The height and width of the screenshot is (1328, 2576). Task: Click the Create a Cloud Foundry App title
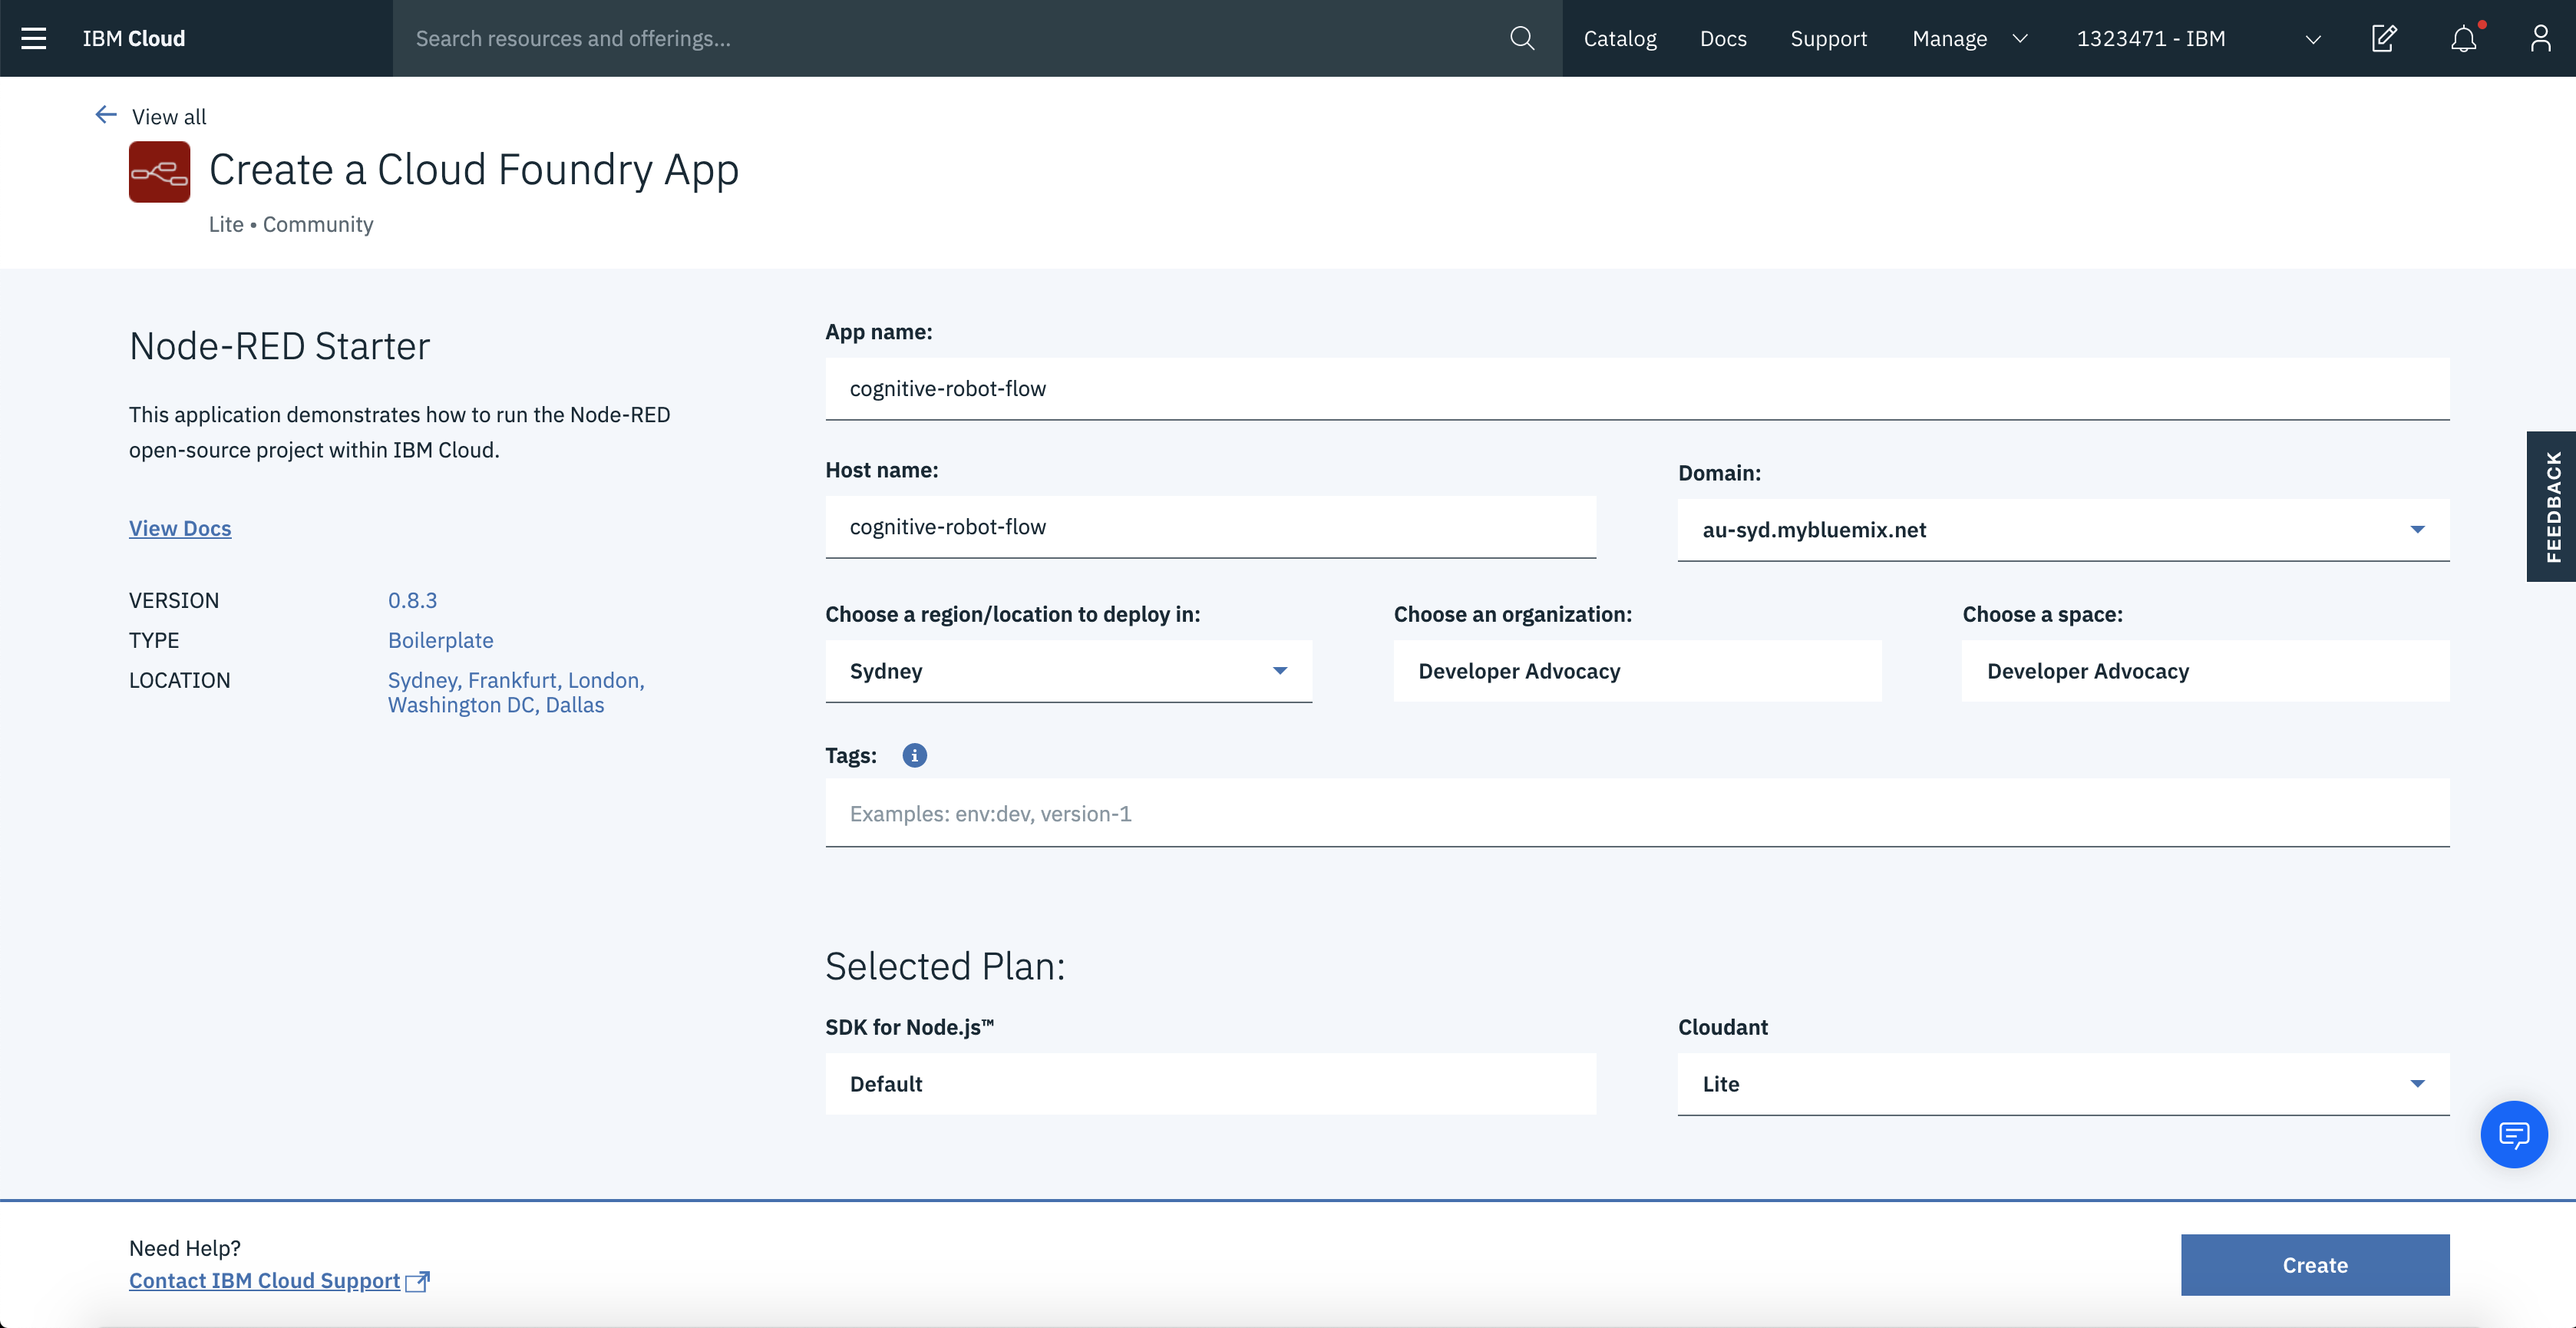(474, 170)
